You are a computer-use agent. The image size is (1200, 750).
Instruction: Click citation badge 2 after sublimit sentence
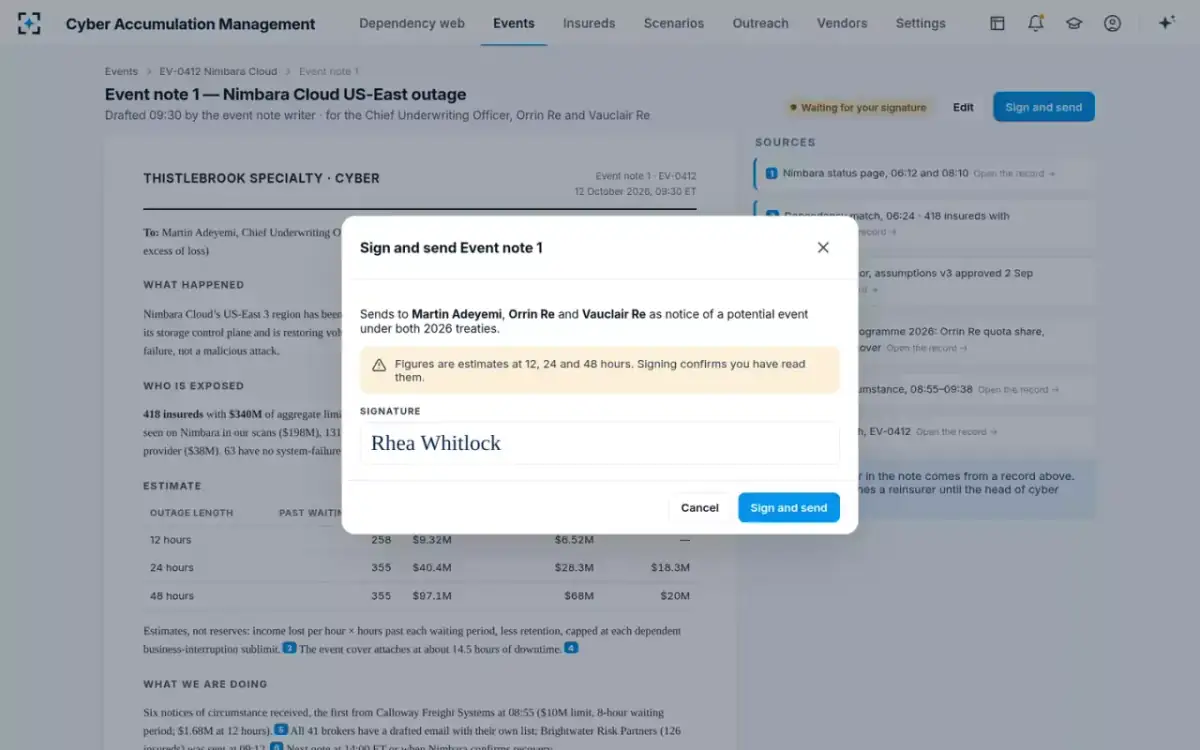(289, 648)
